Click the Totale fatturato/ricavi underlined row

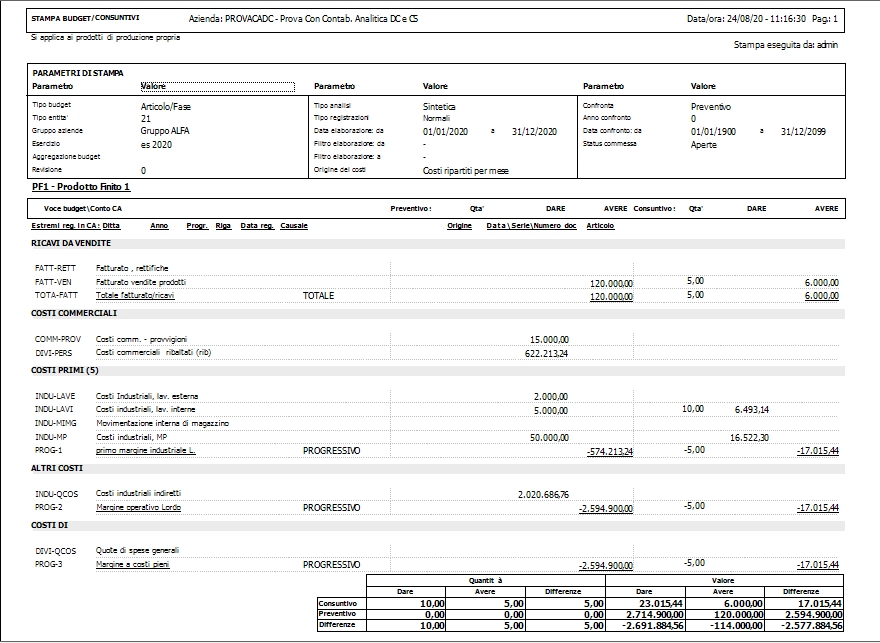tap(135, 296)
